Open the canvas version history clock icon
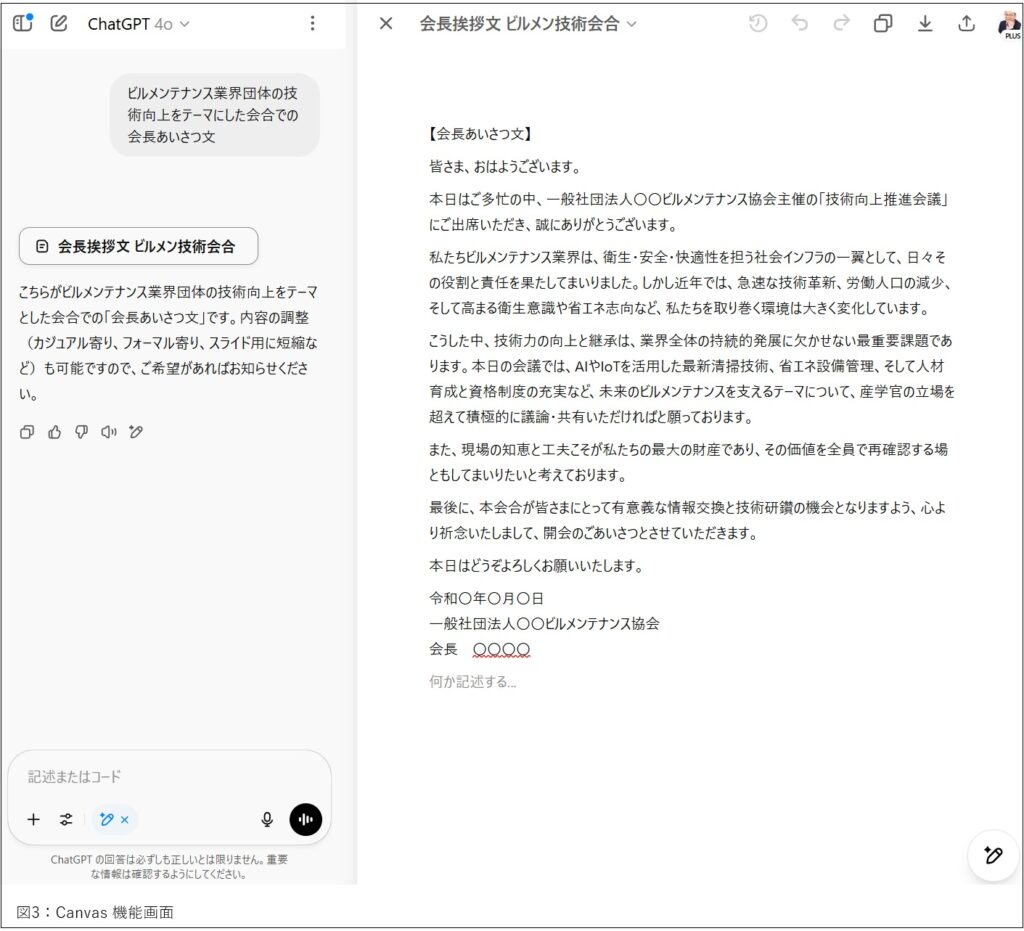This screenshot has width=1024, height=931. 758,23
